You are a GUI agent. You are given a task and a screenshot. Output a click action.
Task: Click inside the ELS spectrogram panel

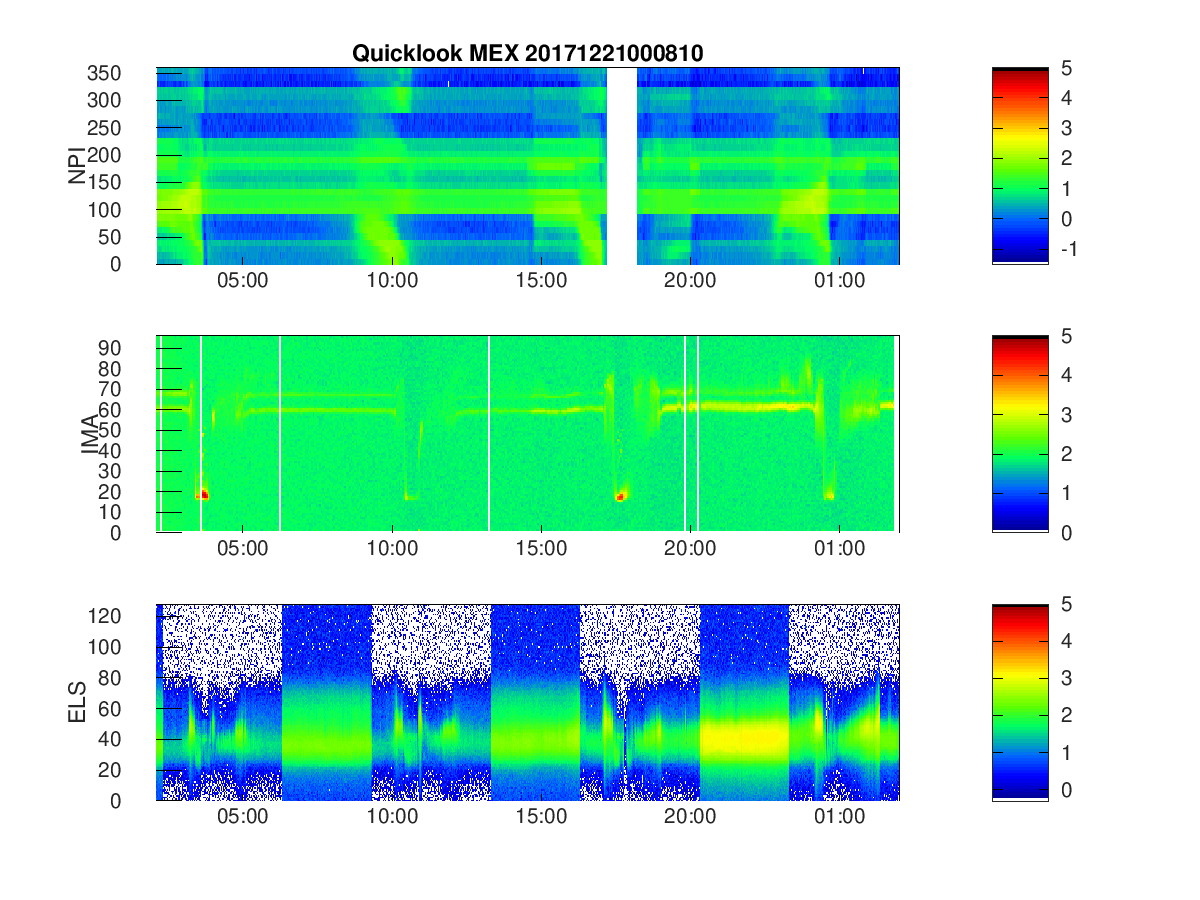pos(528,702)
